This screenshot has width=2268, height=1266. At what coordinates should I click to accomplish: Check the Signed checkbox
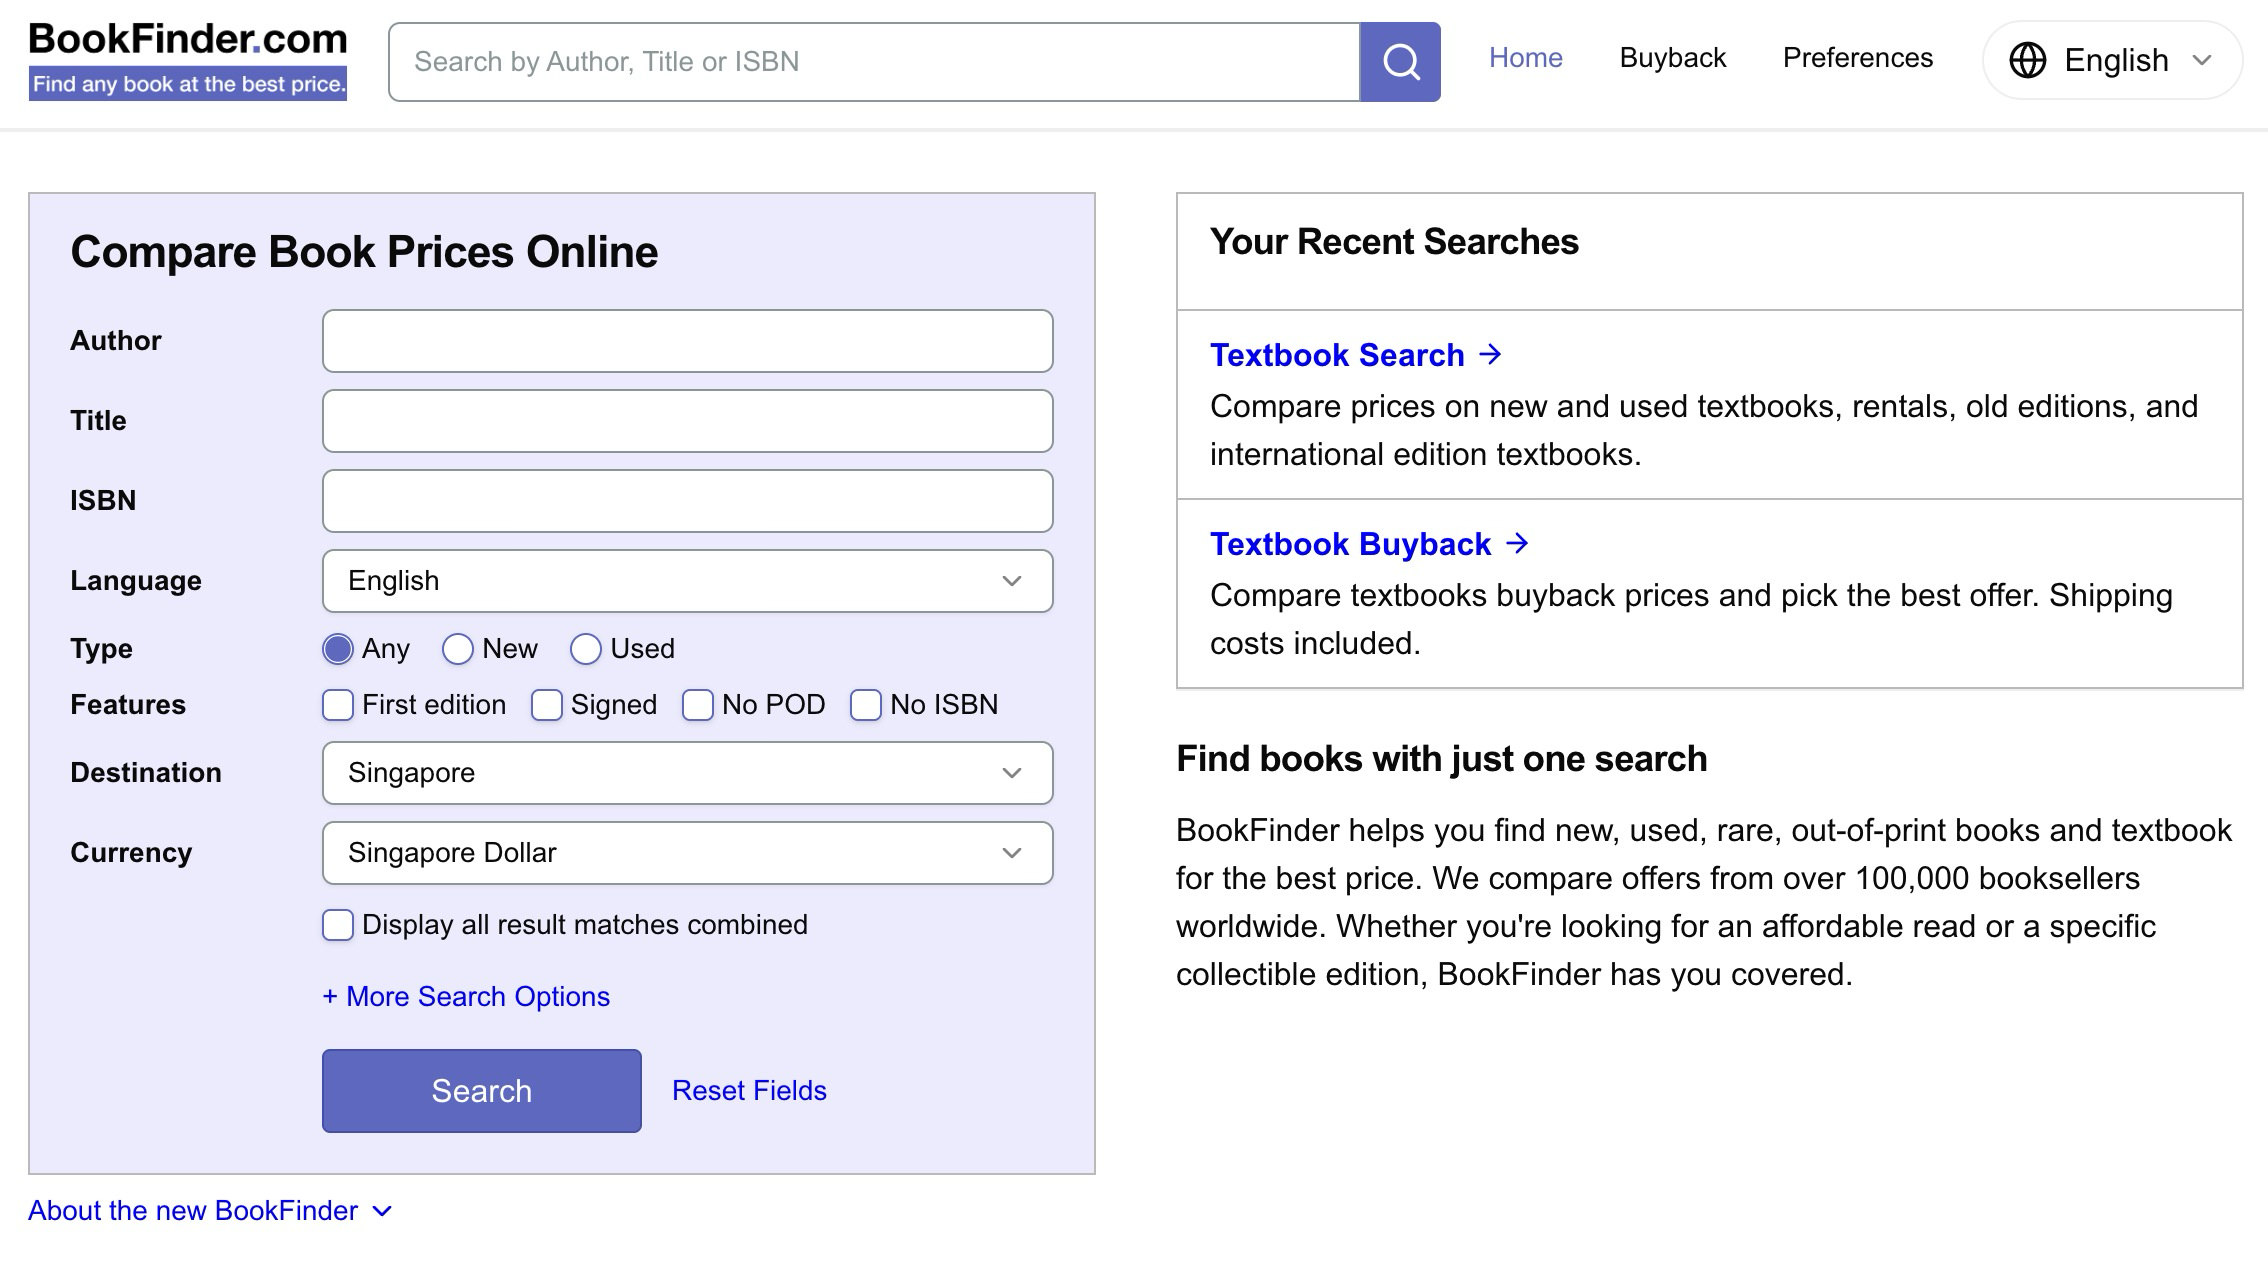coord(547,705)
